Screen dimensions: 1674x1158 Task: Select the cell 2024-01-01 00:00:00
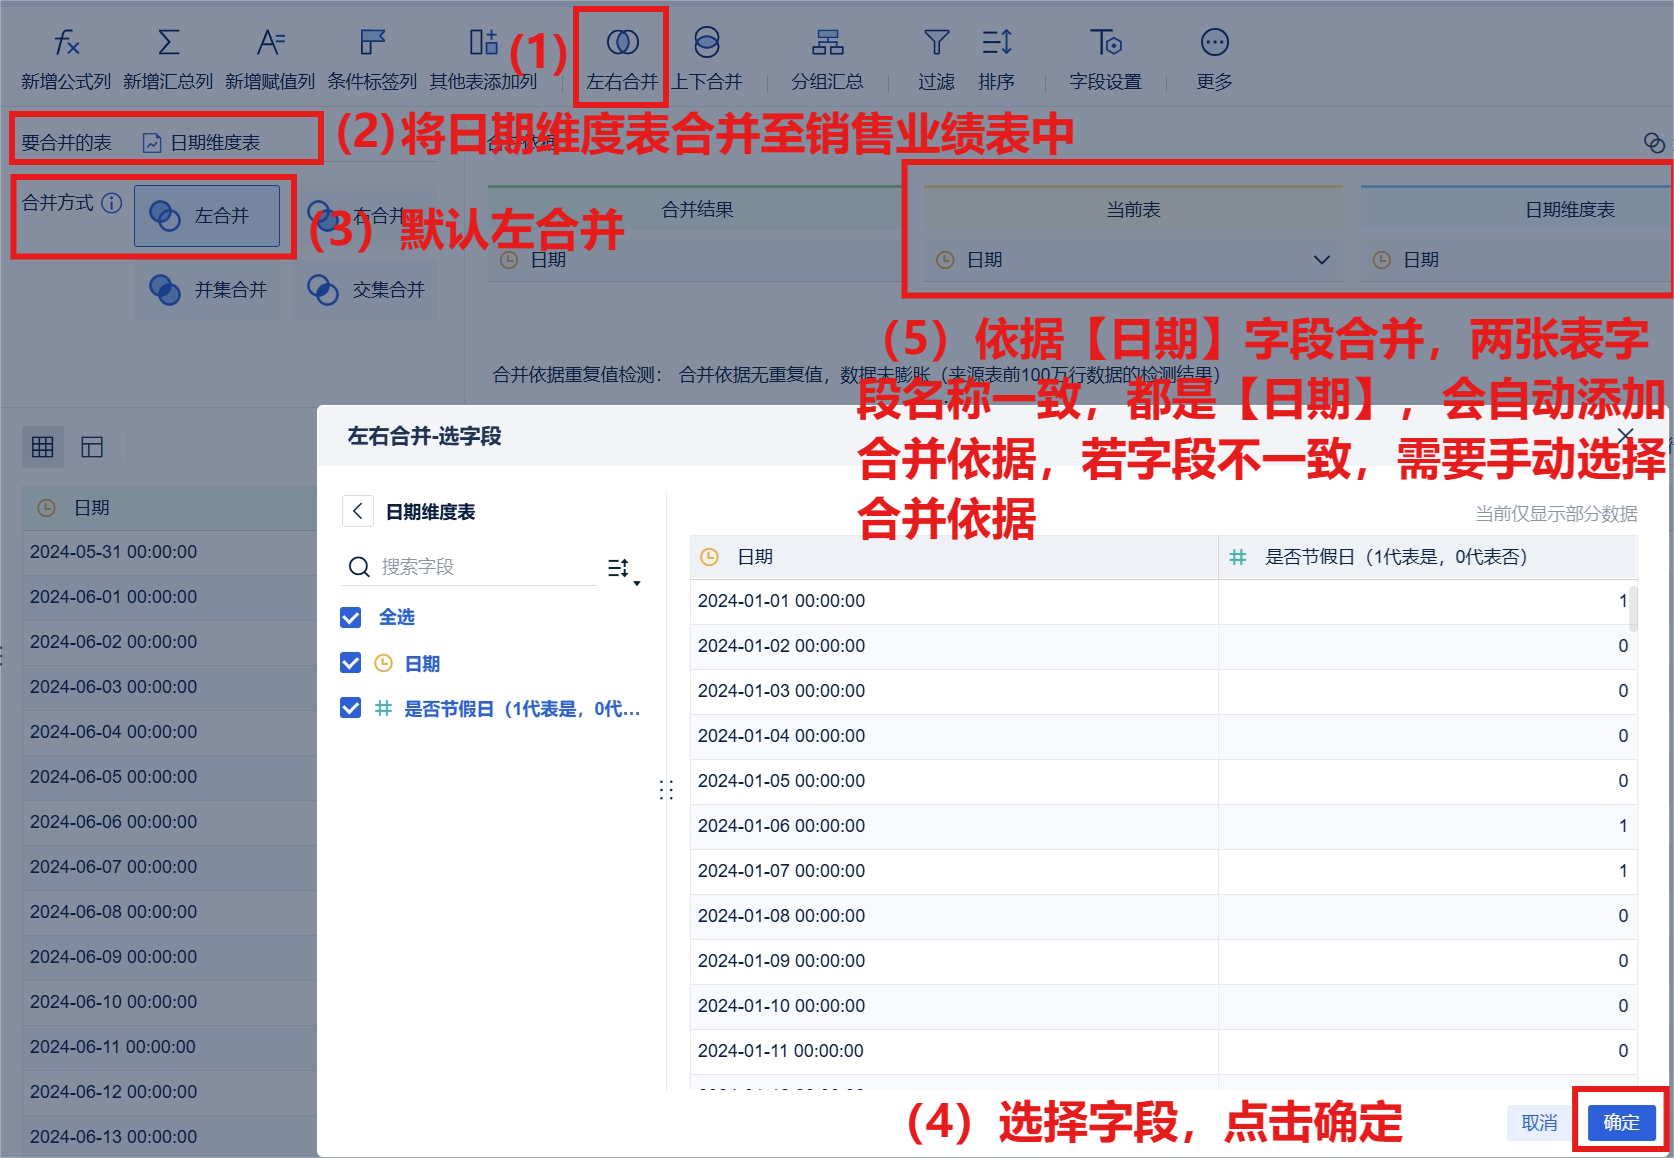tap(954, 601)
